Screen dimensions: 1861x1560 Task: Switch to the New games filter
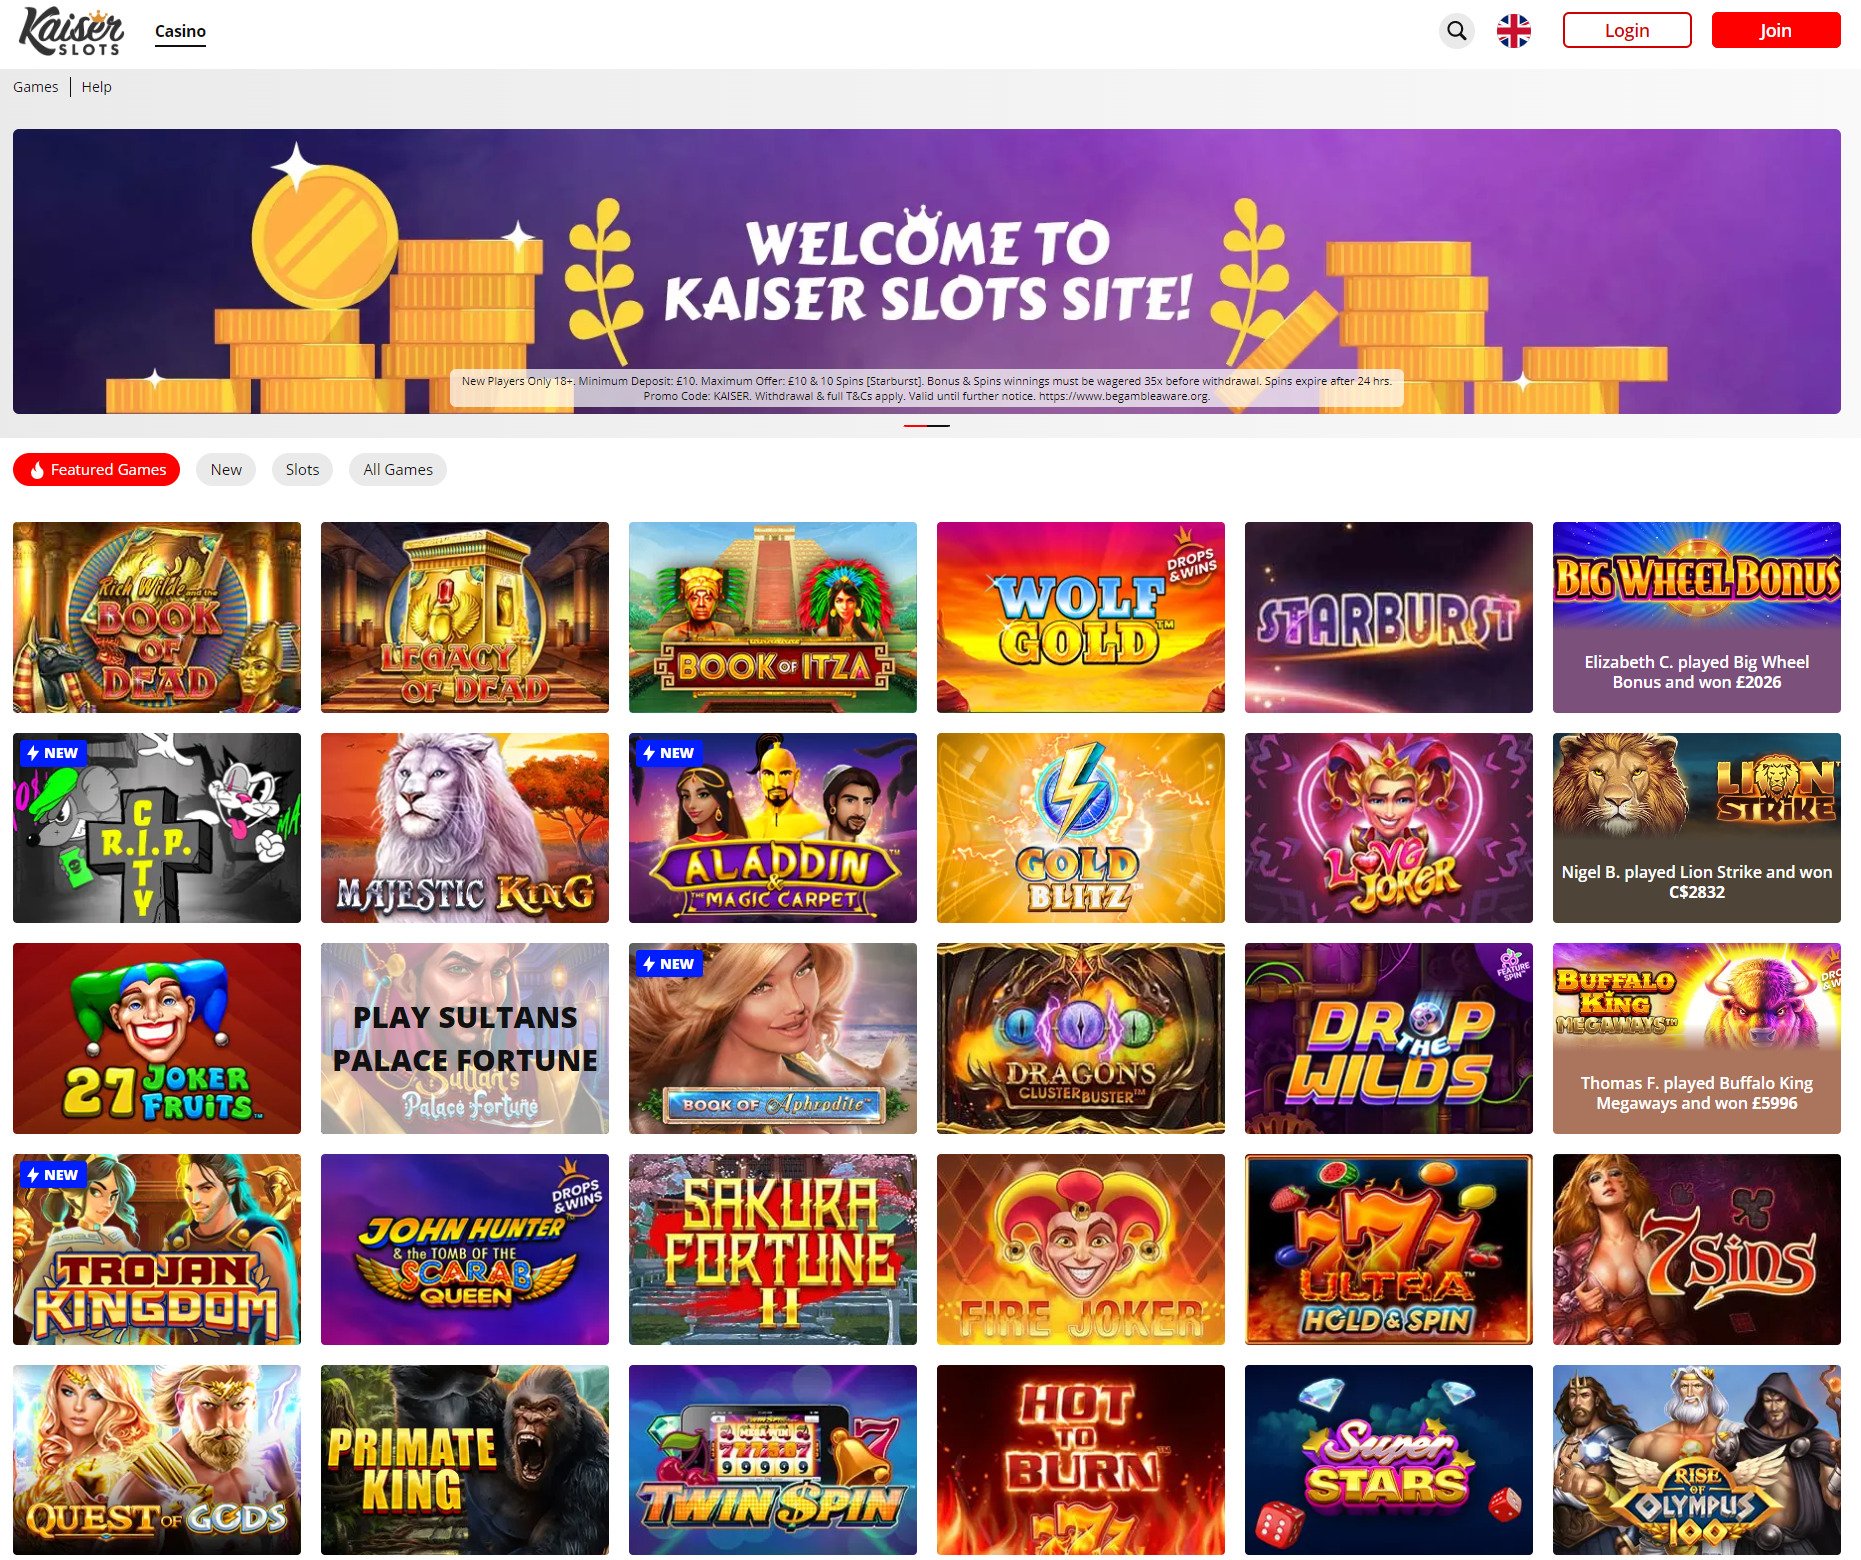[x=226, y=470]
